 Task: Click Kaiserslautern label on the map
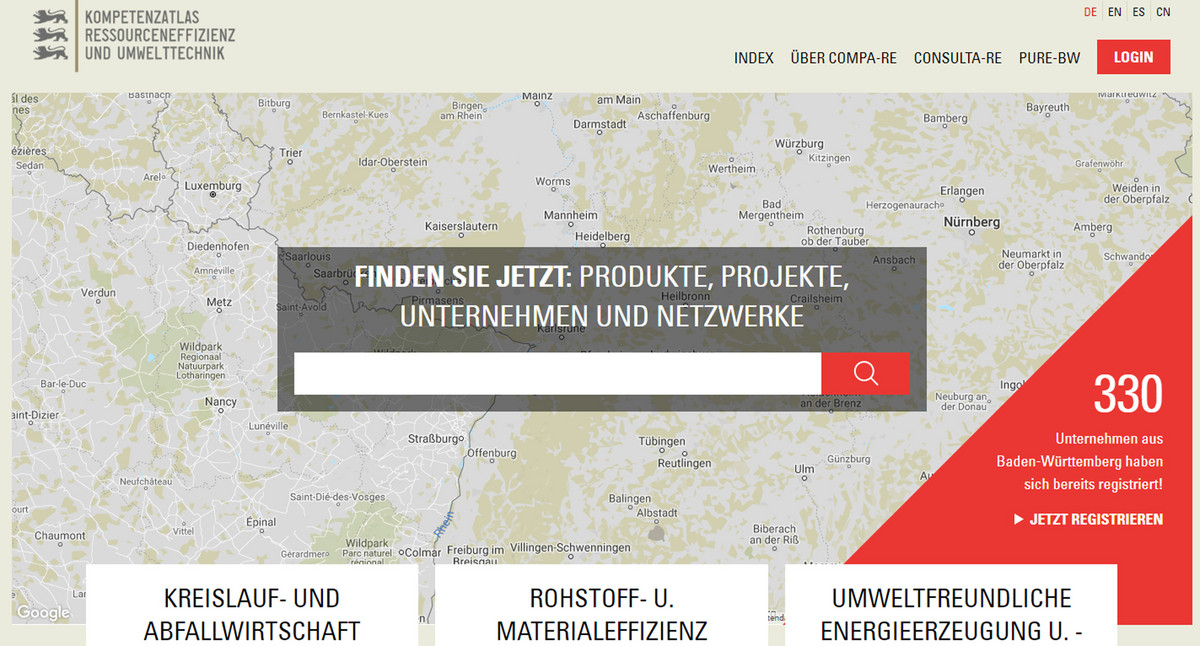pos(461,226)
